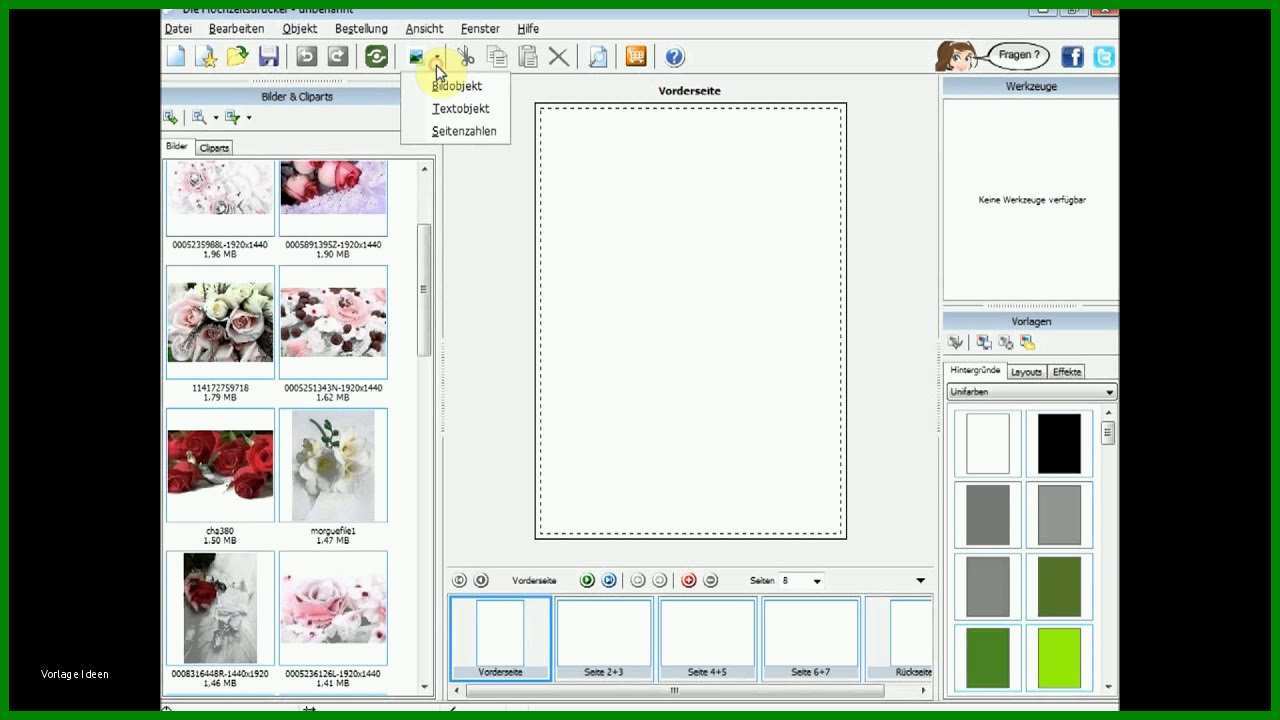Open the preview magnifier page icon
The height and width of the screenshot is (720, 1280).
598,57
